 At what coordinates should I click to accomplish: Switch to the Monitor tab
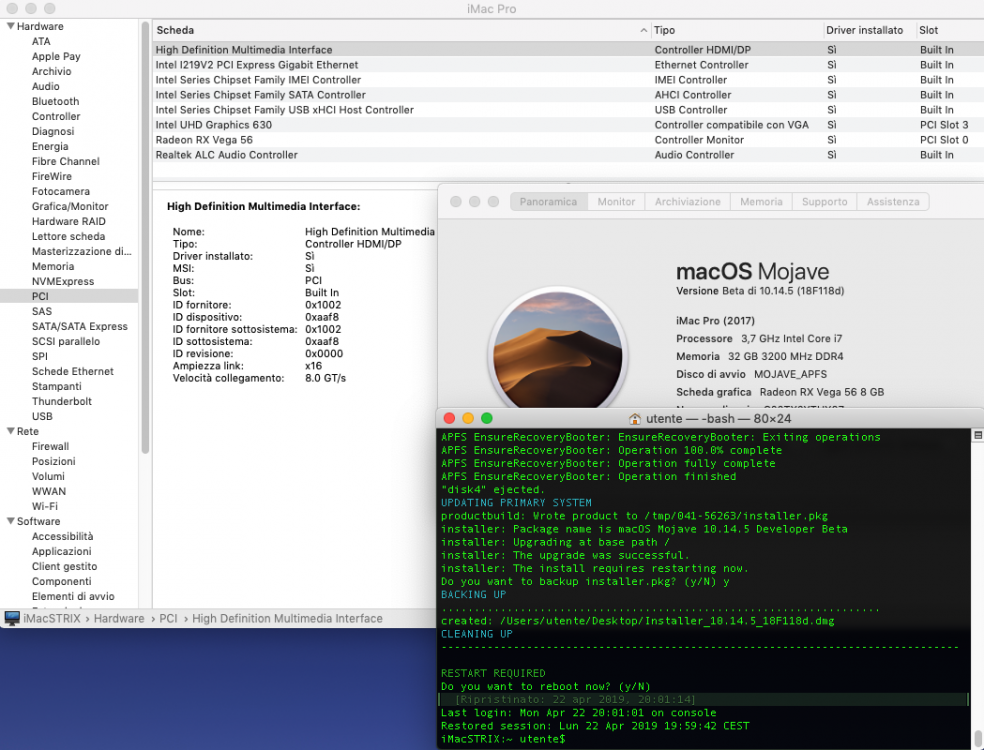click(616, 201)
